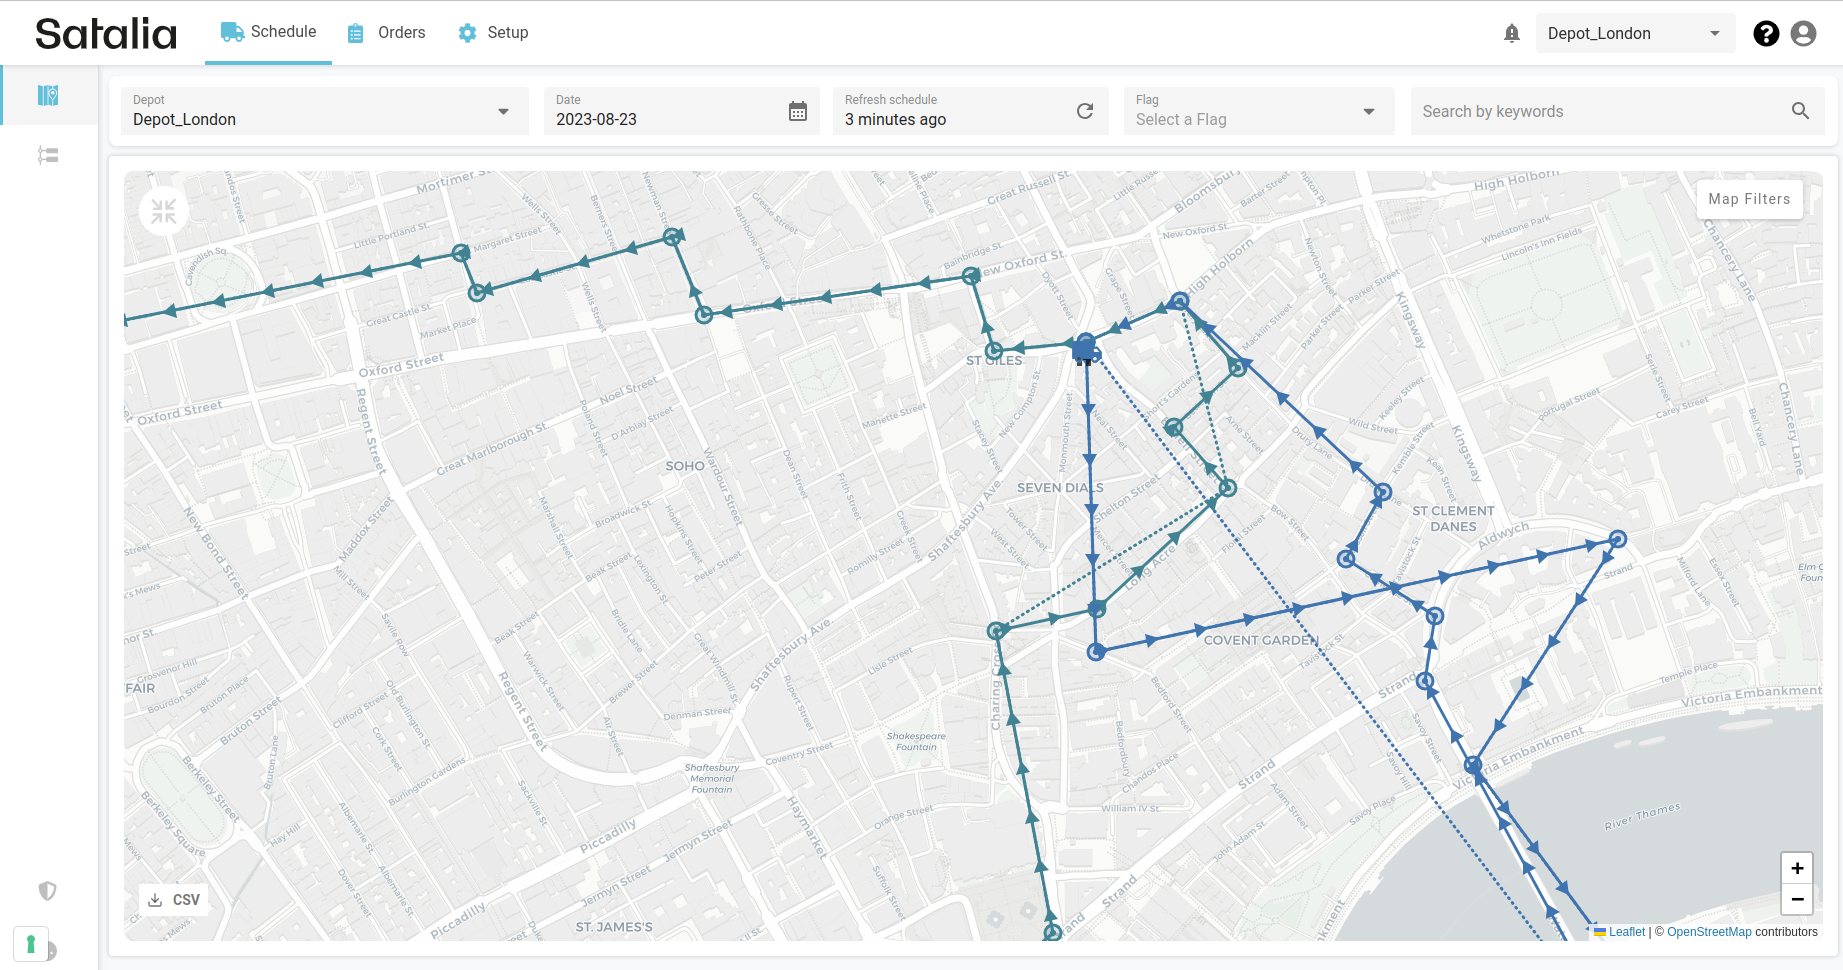Open the Depot_London selector in header
The height and width of the screenshot is (970, 1843).
1633,34
